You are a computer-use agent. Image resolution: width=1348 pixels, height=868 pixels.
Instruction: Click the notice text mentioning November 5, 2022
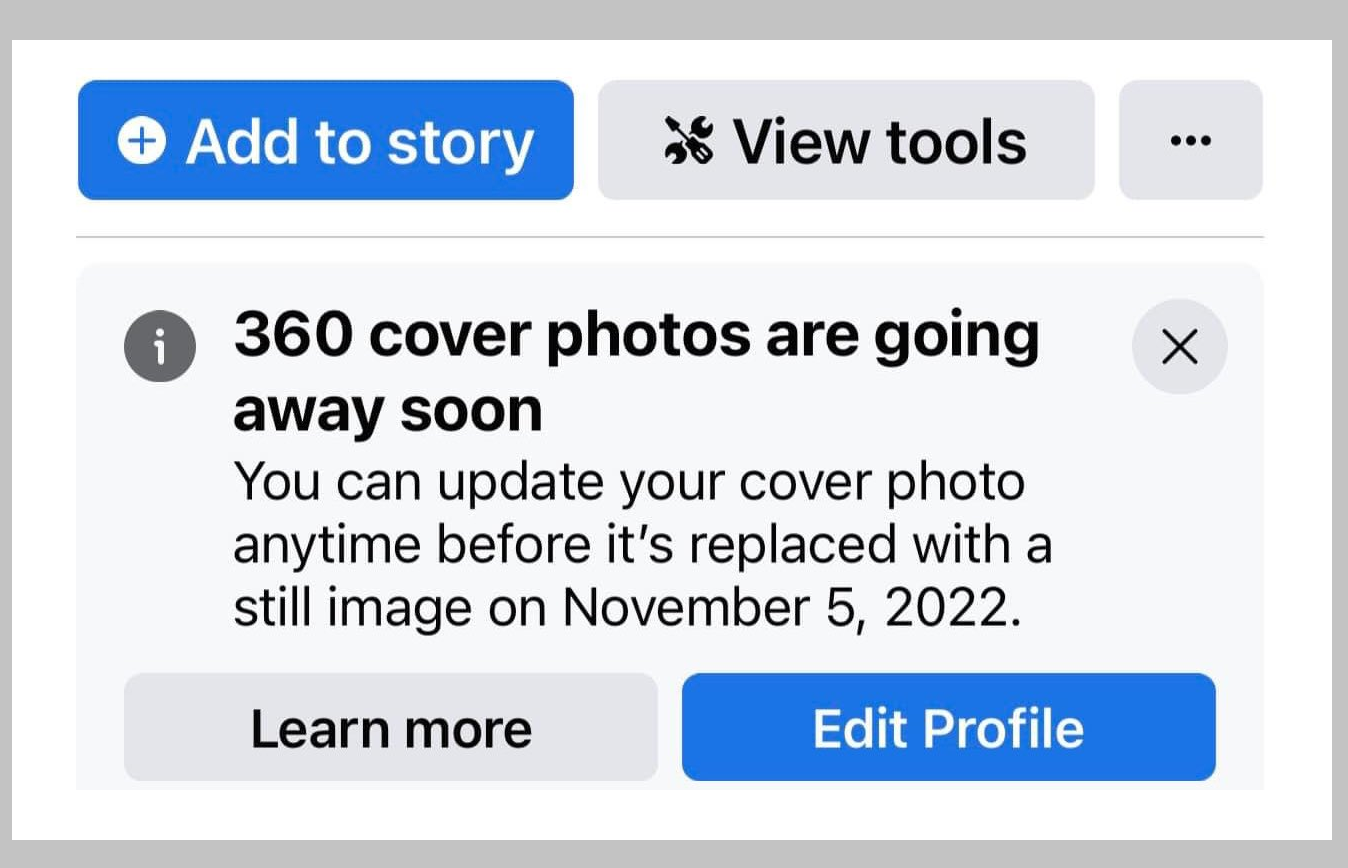click(x=642, y=545)
